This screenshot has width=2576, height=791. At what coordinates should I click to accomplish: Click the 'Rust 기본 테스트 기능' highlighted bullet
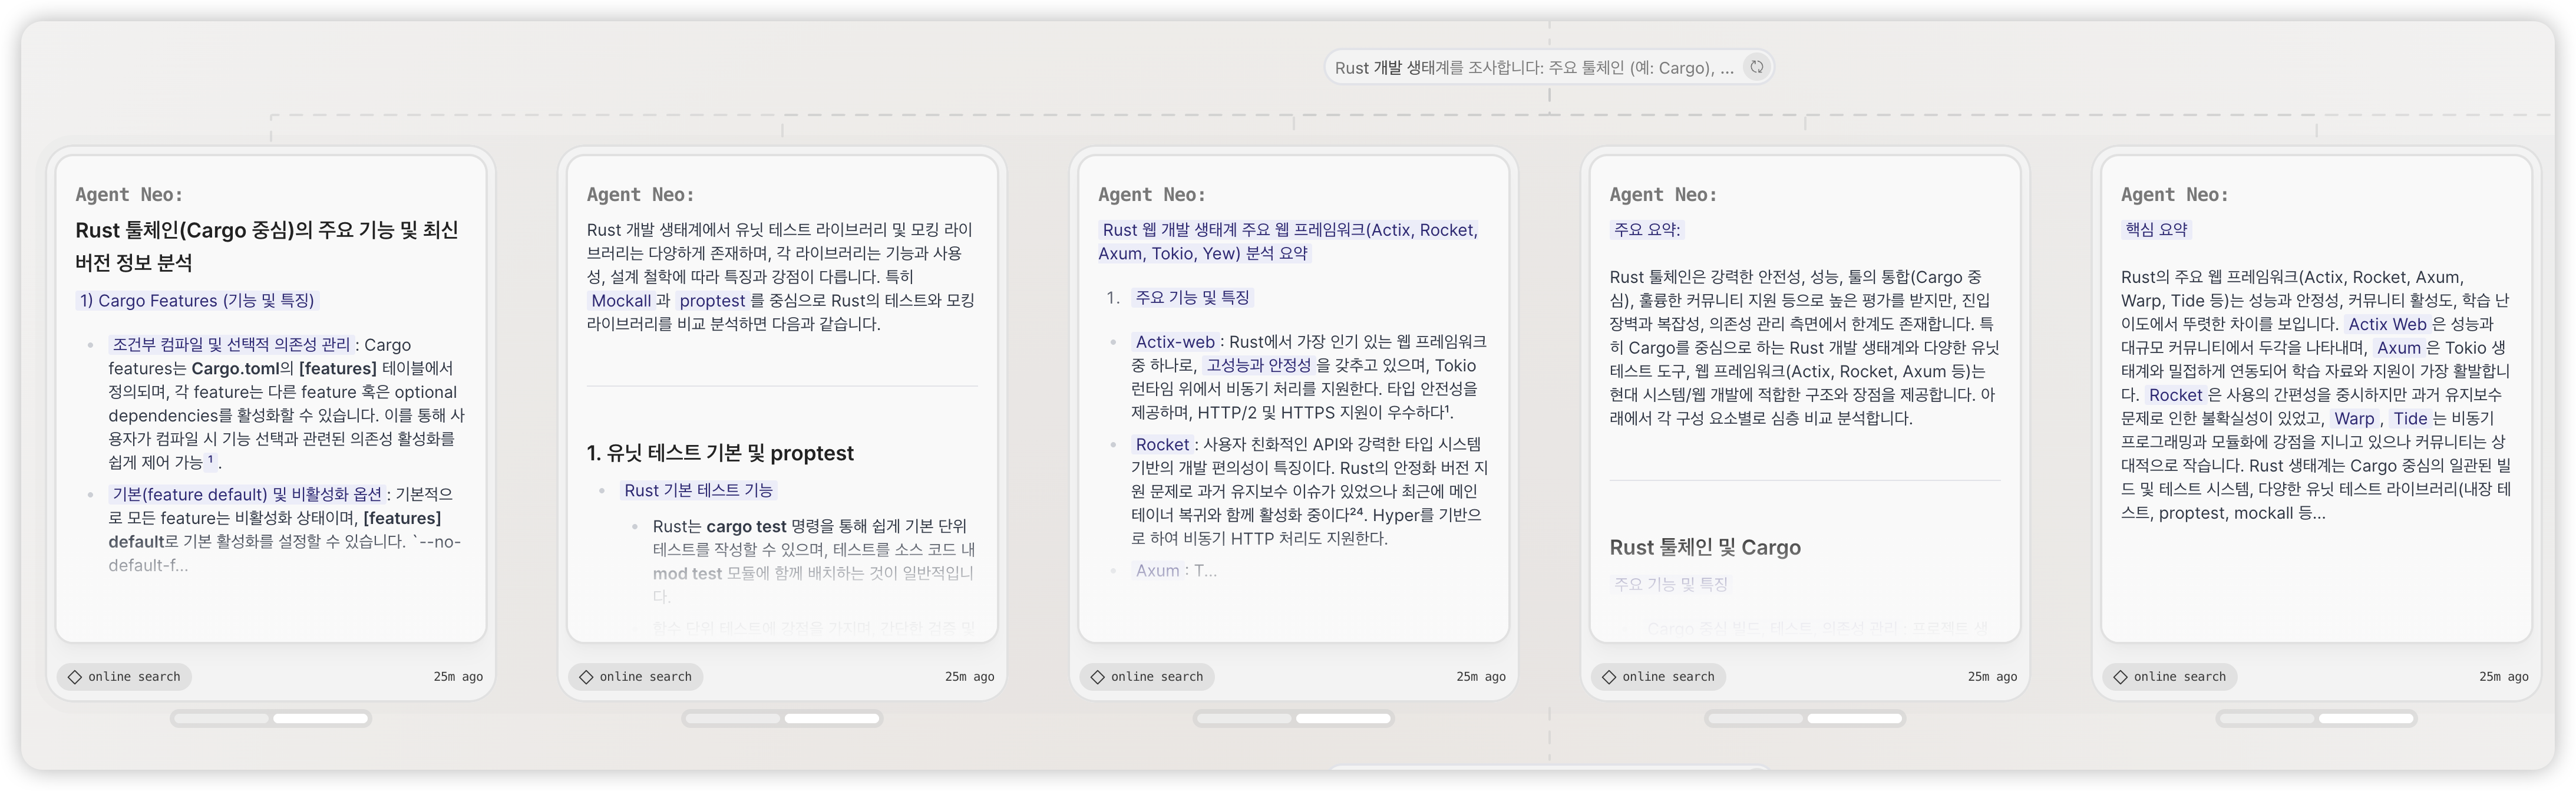(698, 490)
